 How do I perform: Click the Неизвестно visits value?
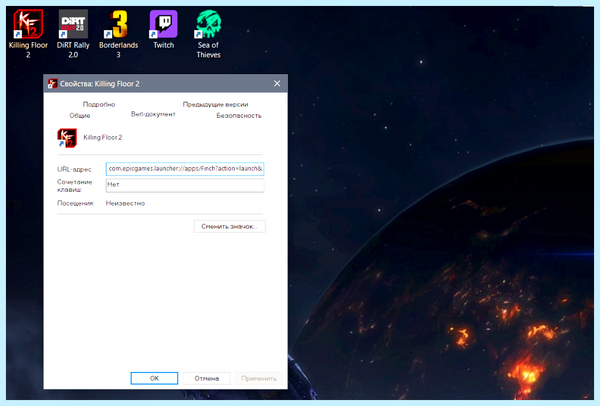coord(125,203)
